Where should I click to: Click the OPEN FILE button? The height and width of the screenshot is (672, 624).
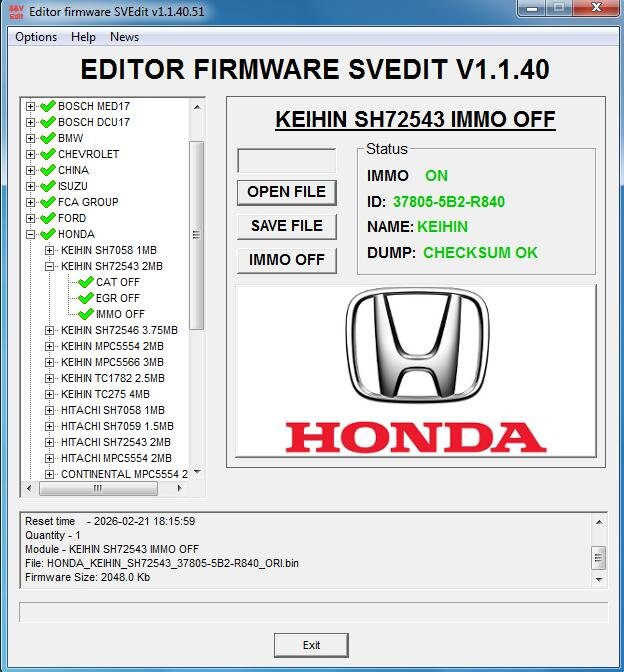[287, 192]
